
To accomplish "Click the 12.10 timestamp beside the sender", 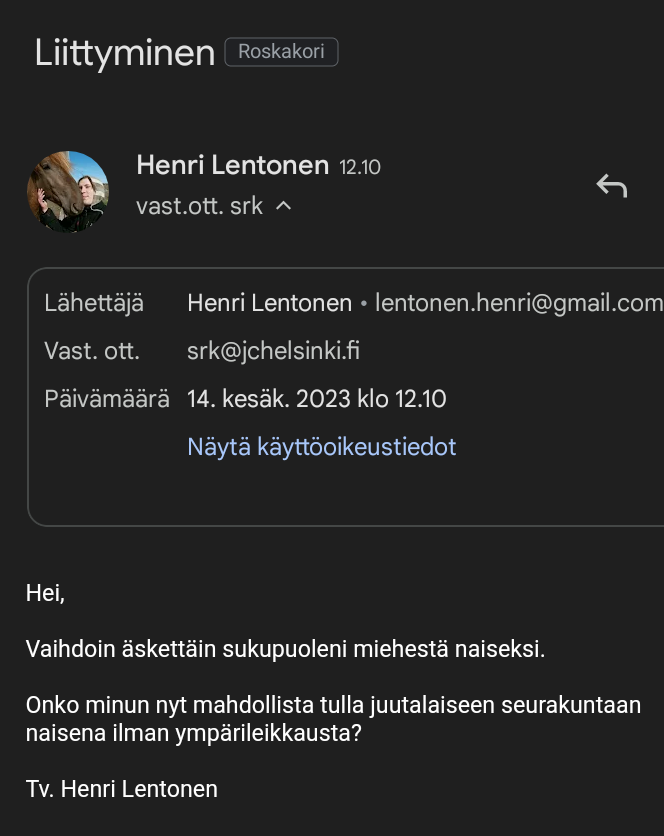I will (360, 167).
